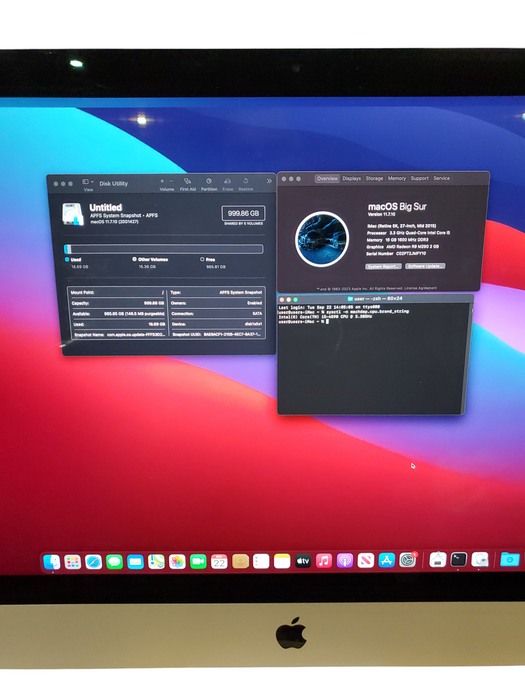
Task: Click the "Mount Point:" row
Action: pos(117,292)
